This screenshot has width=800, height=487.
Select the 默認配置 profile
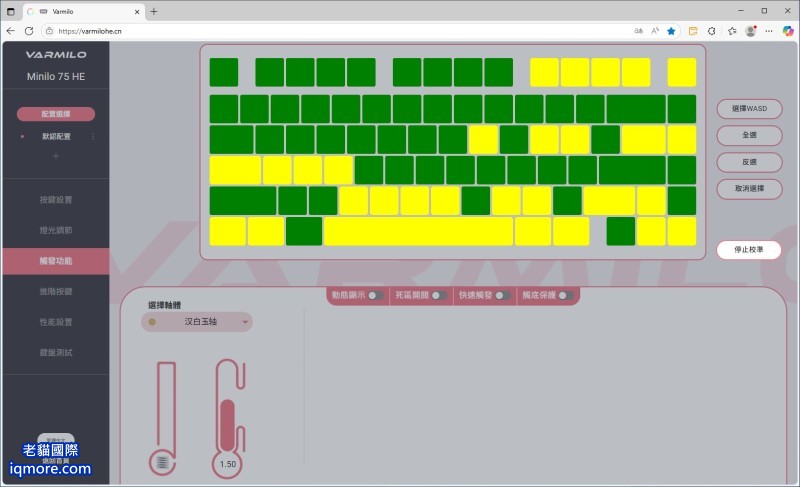click(x=56, y=137)
